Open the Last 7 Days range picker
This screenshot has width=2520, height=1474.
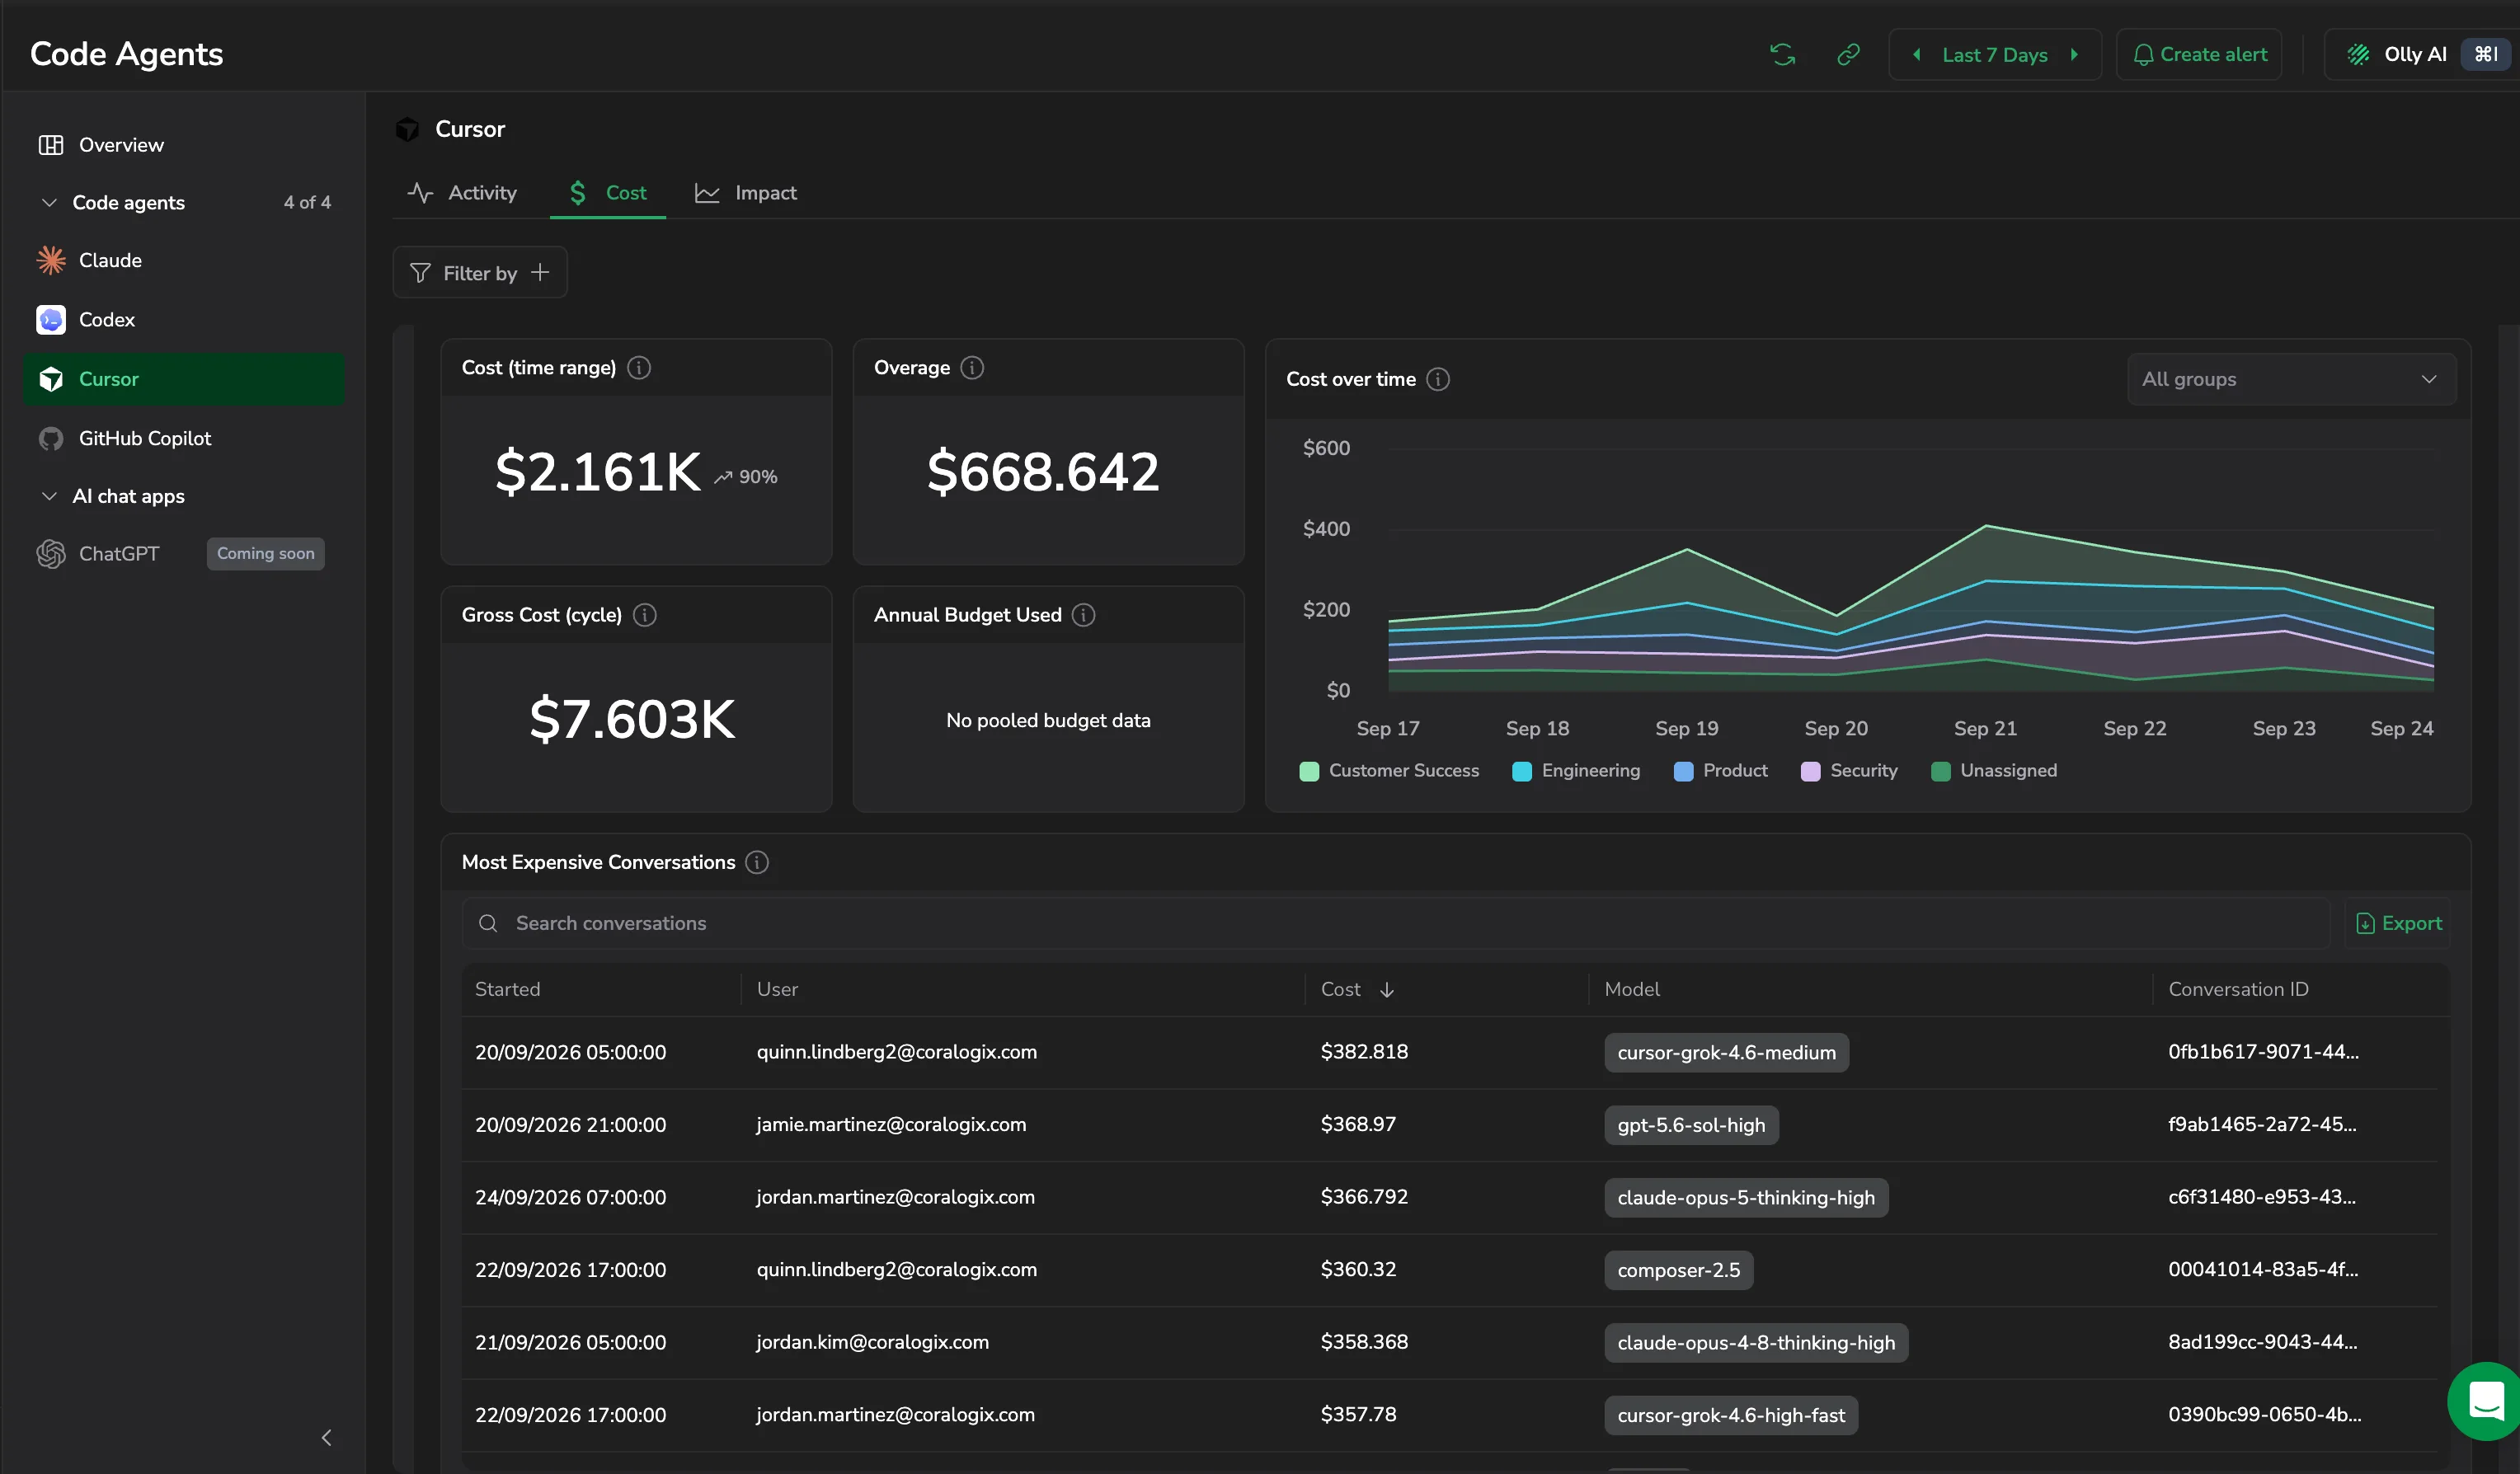[1994, 55]
